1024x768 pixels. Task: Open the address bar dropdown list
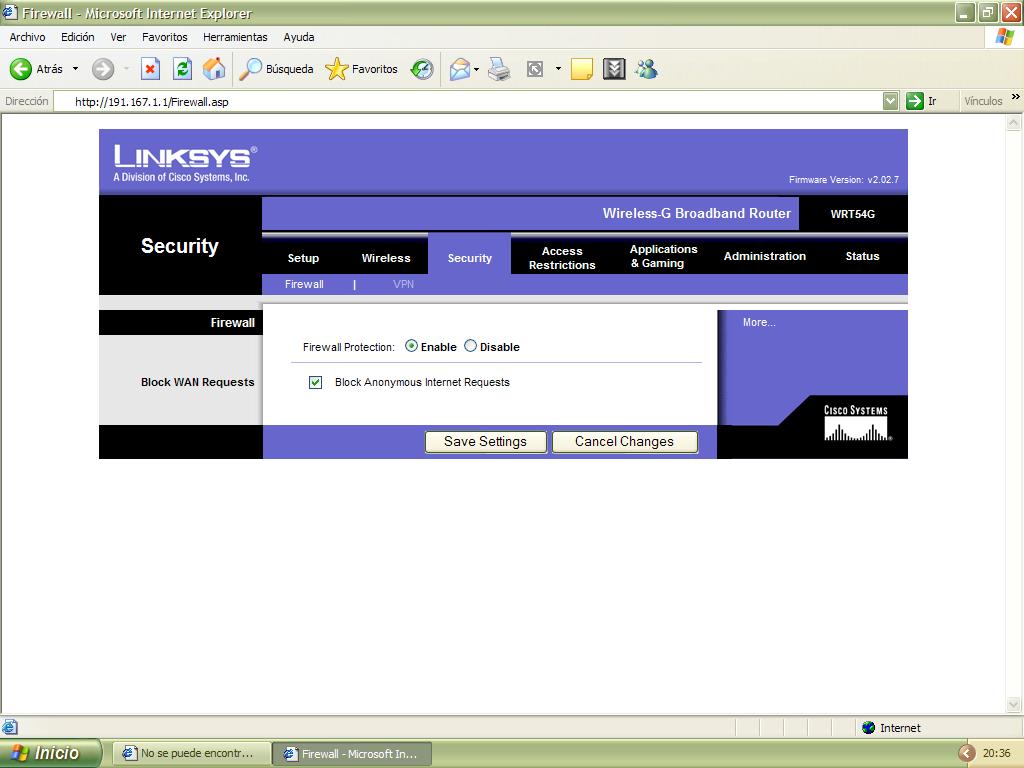(890, 101)
